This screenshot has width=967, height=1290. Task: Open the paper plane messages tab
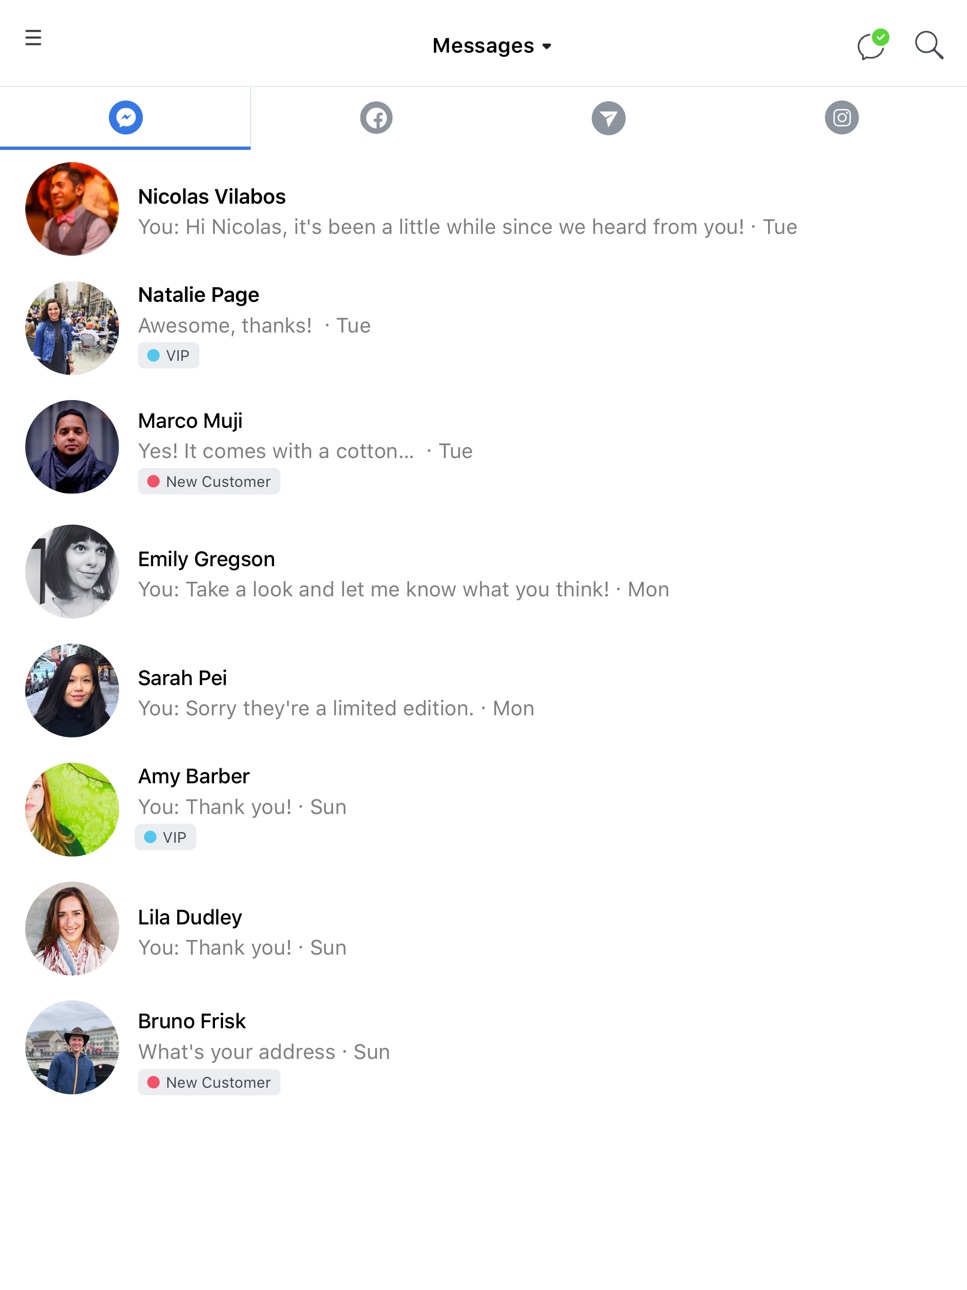click(608, 118)
